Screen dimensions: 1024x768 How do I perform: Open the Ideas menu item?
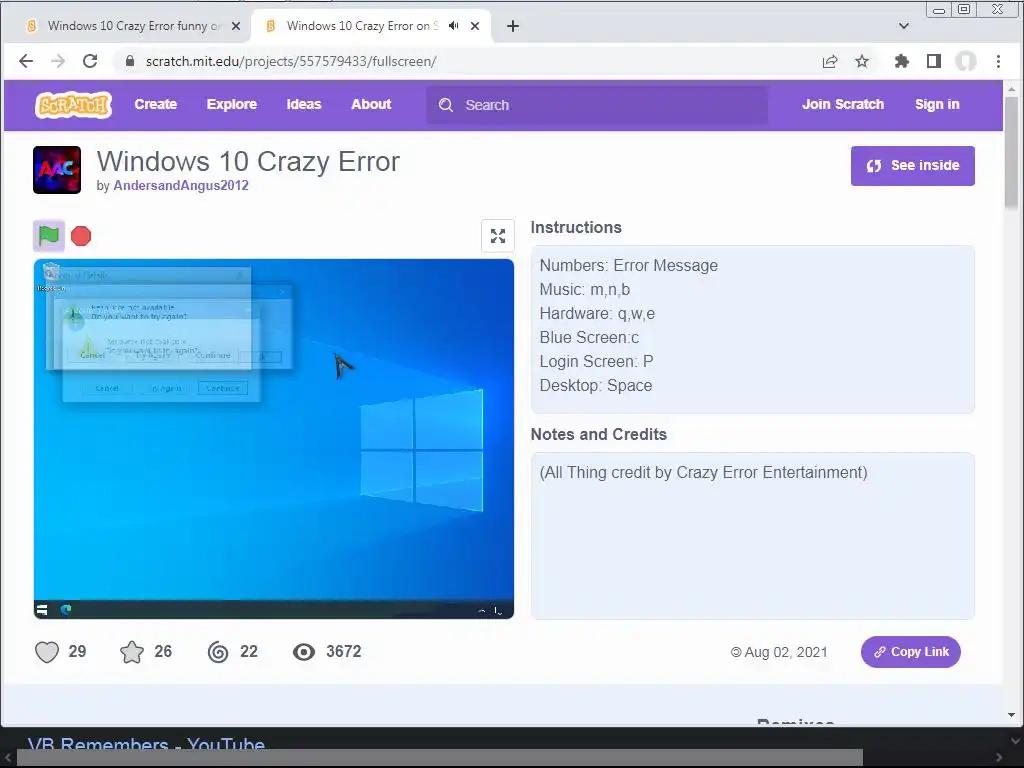[304, 104]
